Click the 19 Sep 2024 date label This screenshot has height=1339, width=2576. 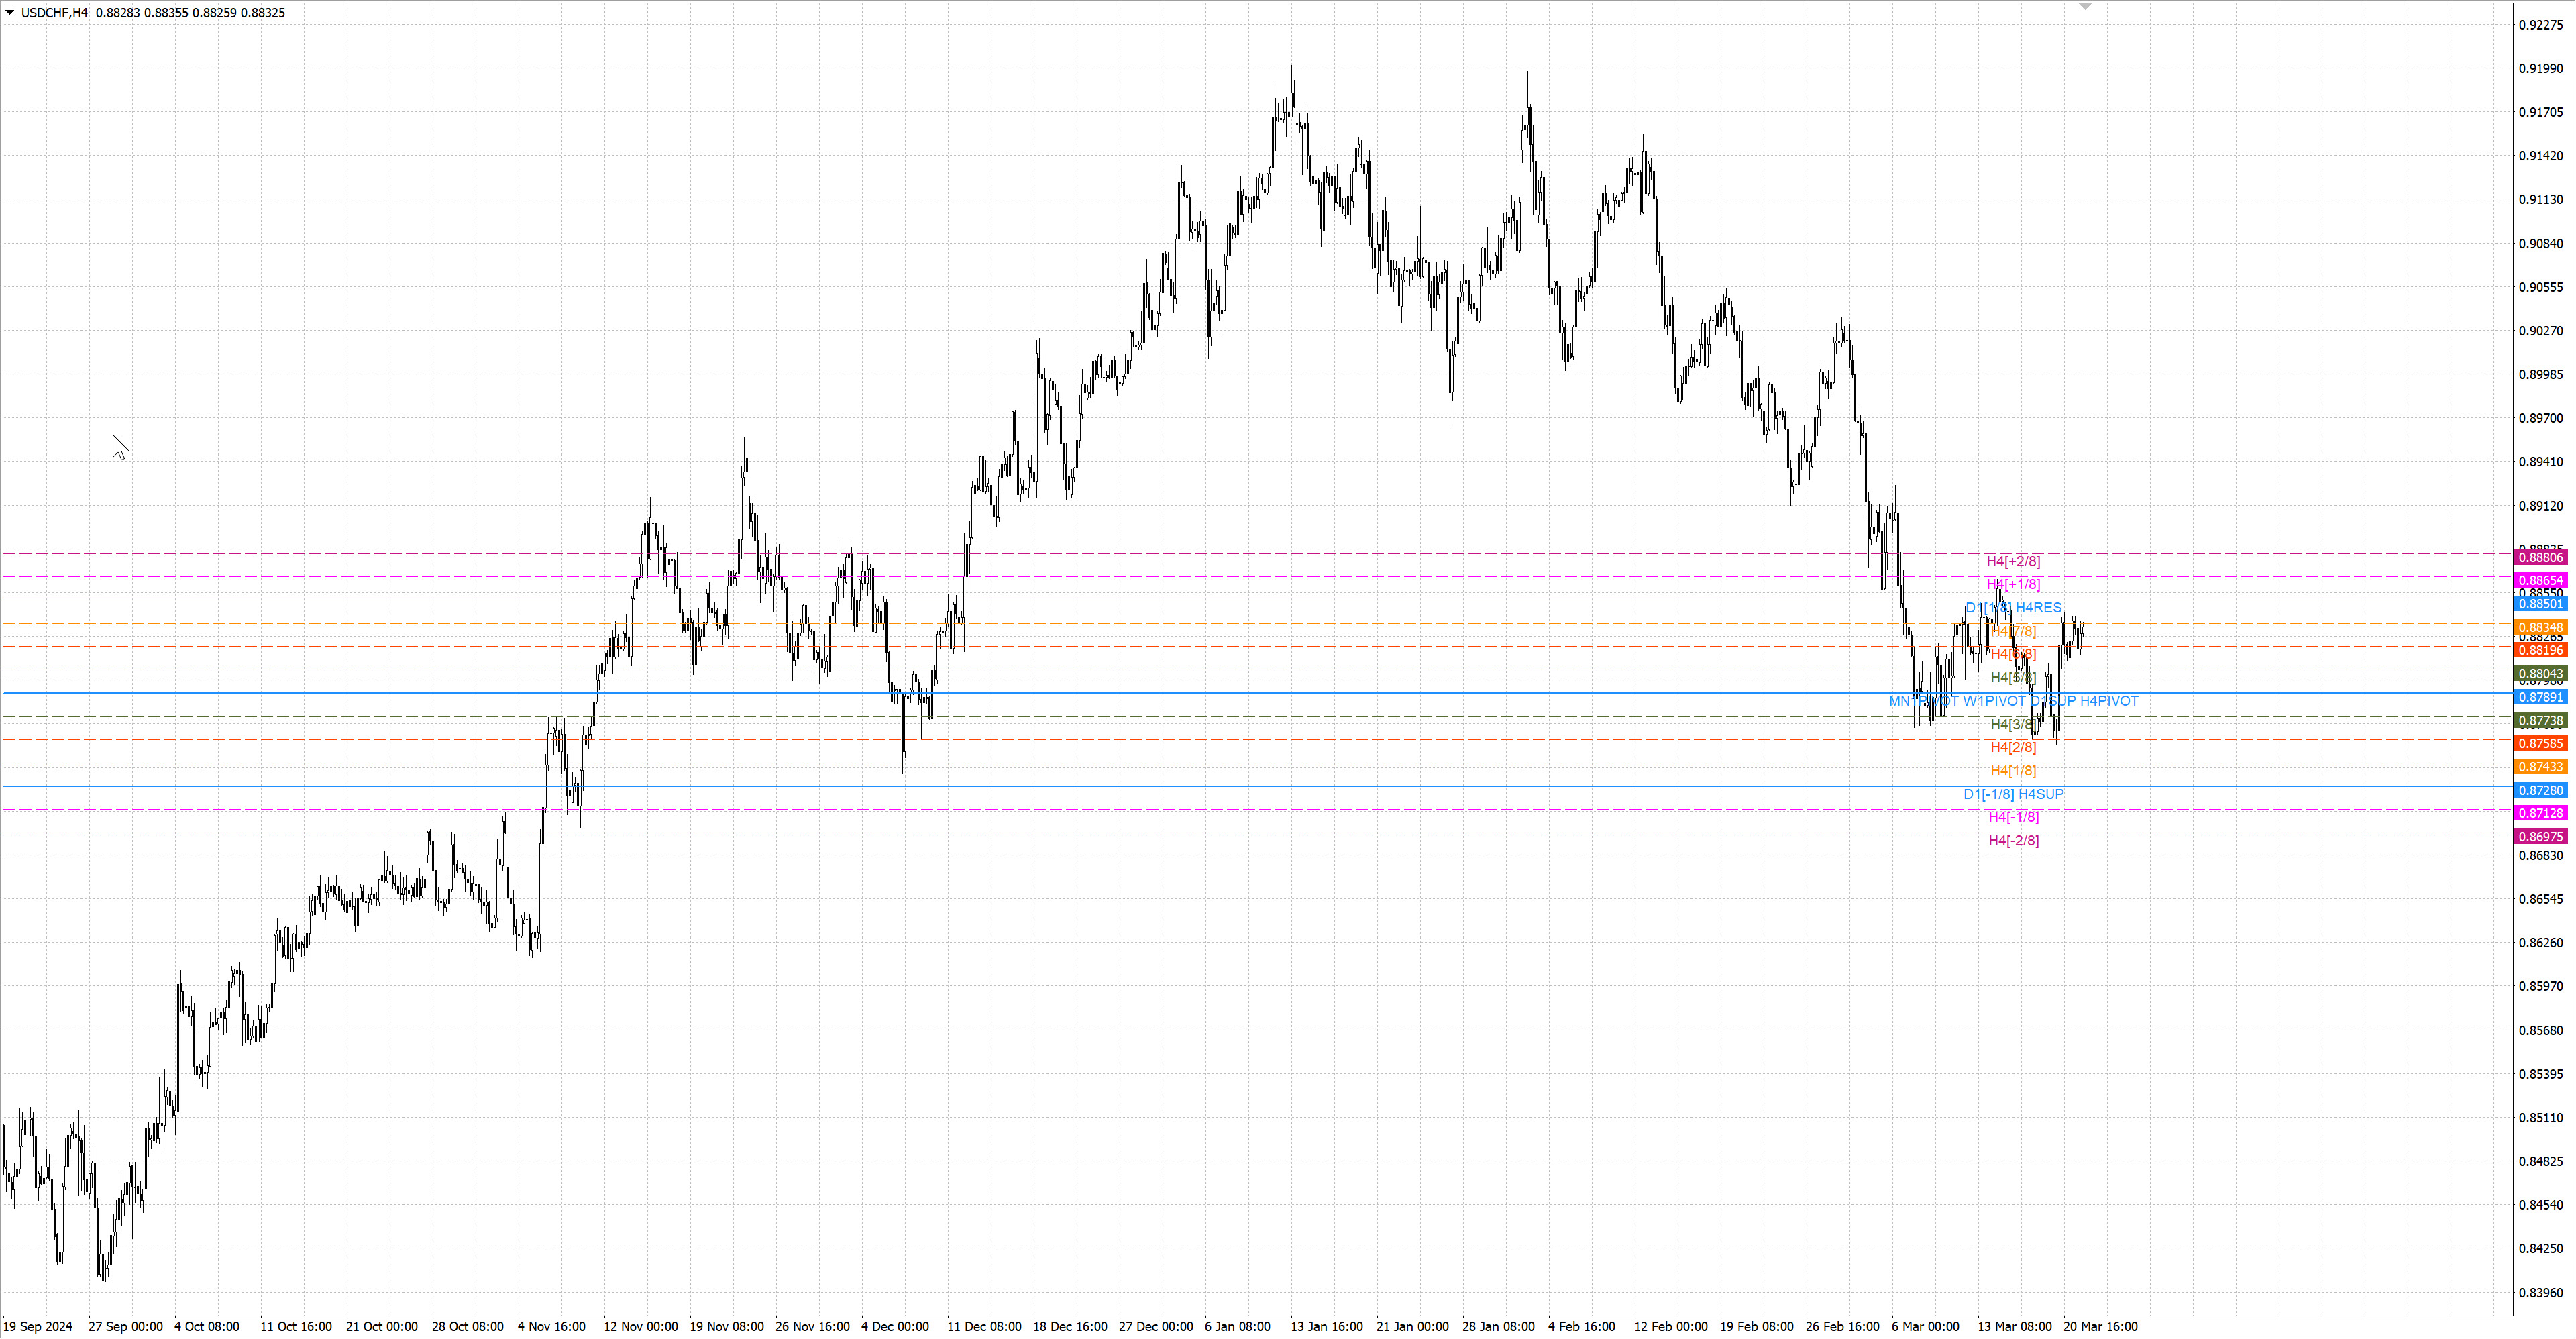(38, 1326)
